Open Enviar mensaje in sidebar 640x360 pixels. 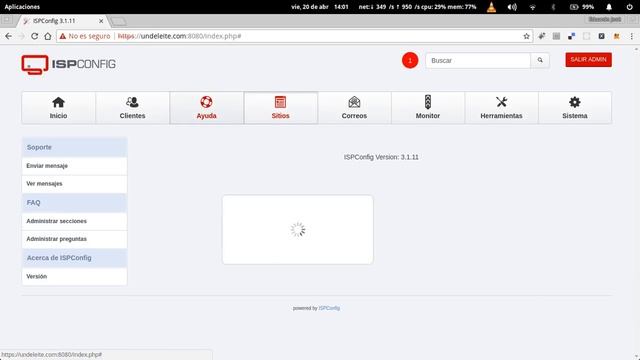point(74,166)
